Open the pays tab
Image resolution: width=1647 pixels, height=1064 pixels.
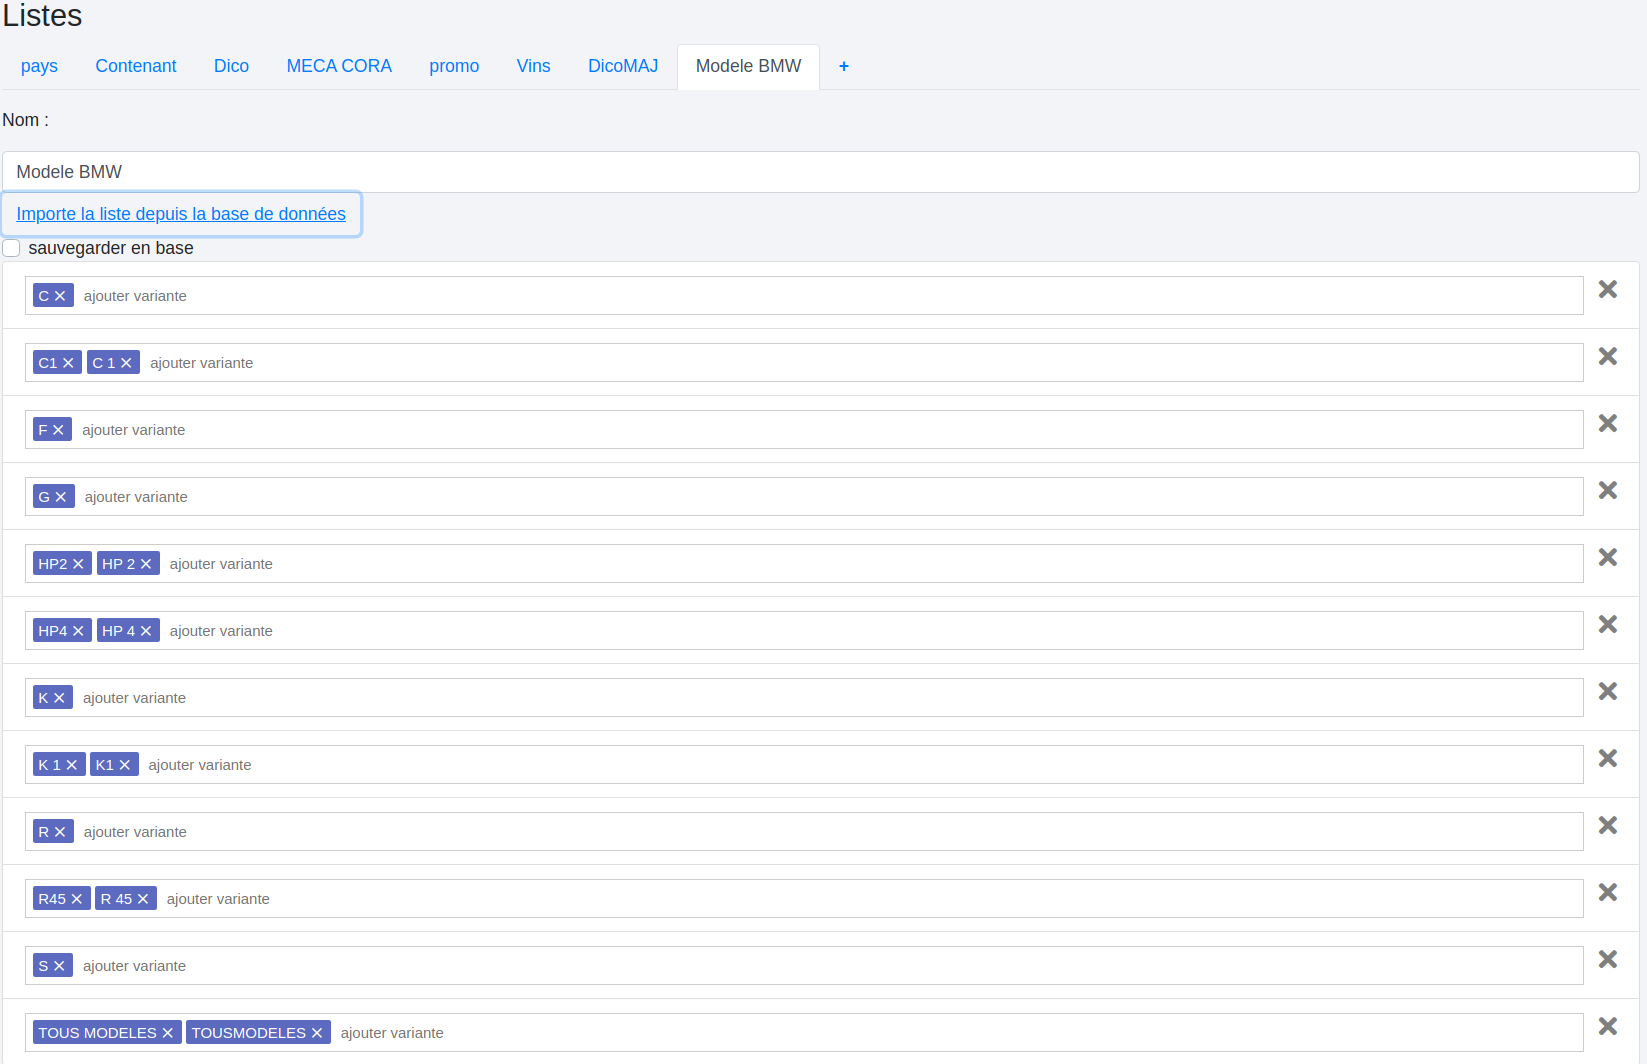pos(39,66)
